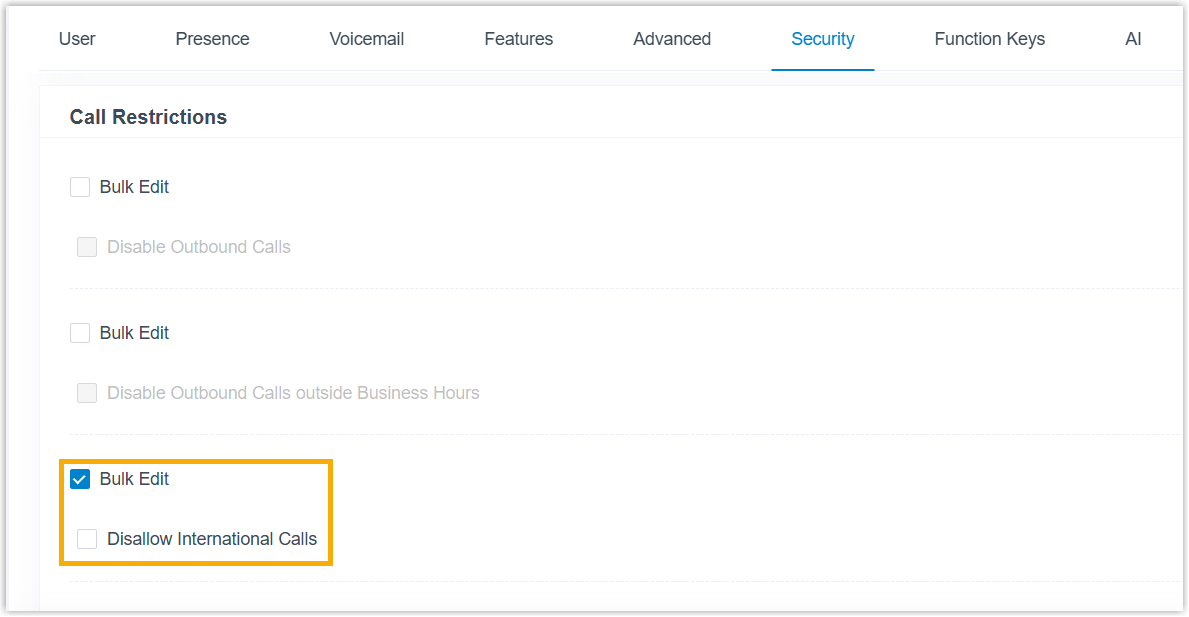The height and width of the screenshot is (617, 1189).
Task: Switch to the Function Keys tab
Action: tap(989, 39)
